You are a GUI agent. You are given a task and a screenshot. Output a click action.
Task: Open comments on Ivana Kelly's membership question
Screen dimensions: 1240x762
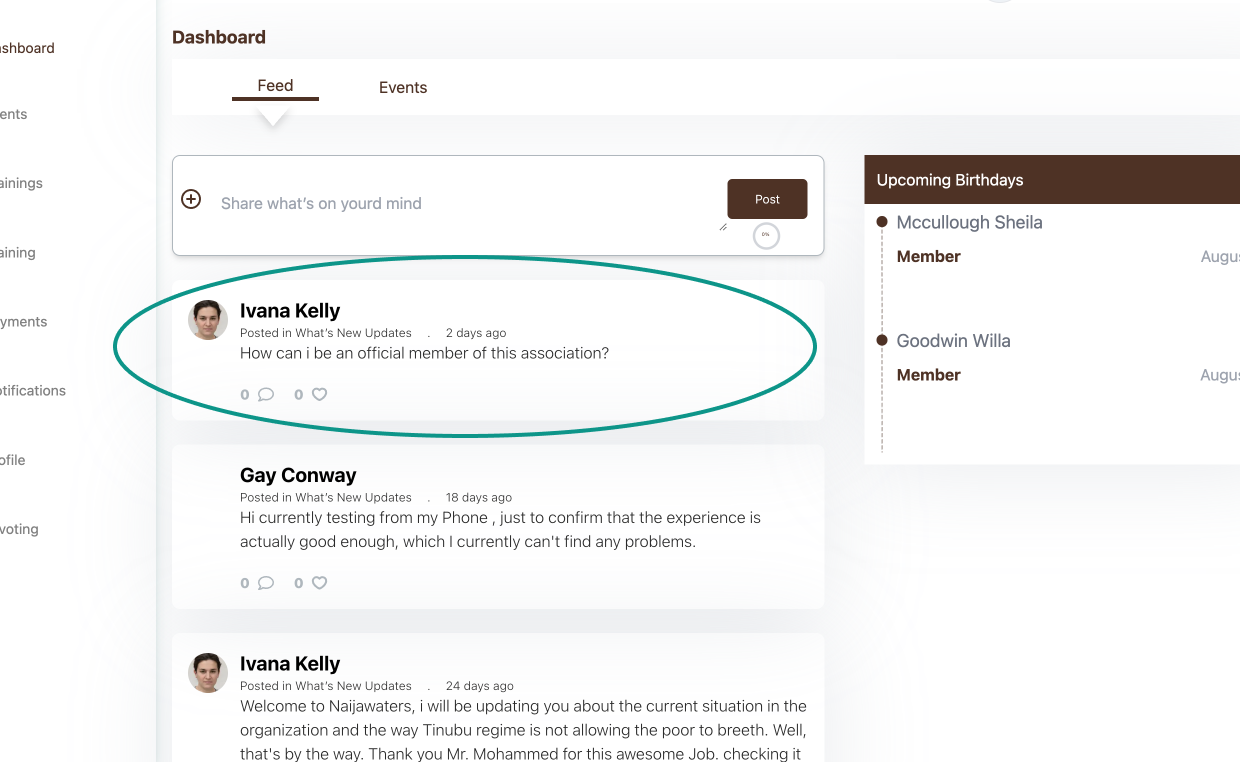click(x=265, y=394)
